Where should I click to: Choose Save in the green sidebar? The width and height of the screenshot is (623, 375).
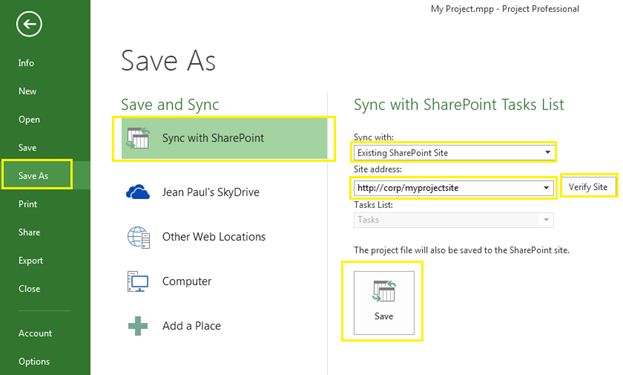(x=27, y=147)
